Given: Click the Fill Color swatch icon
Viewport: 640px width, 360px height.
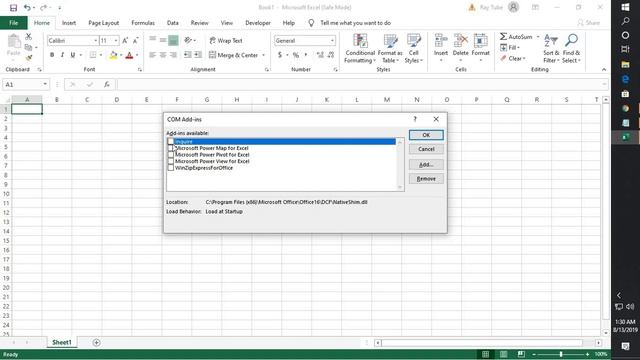Looking at the screenshot, I should click(113, 55).
